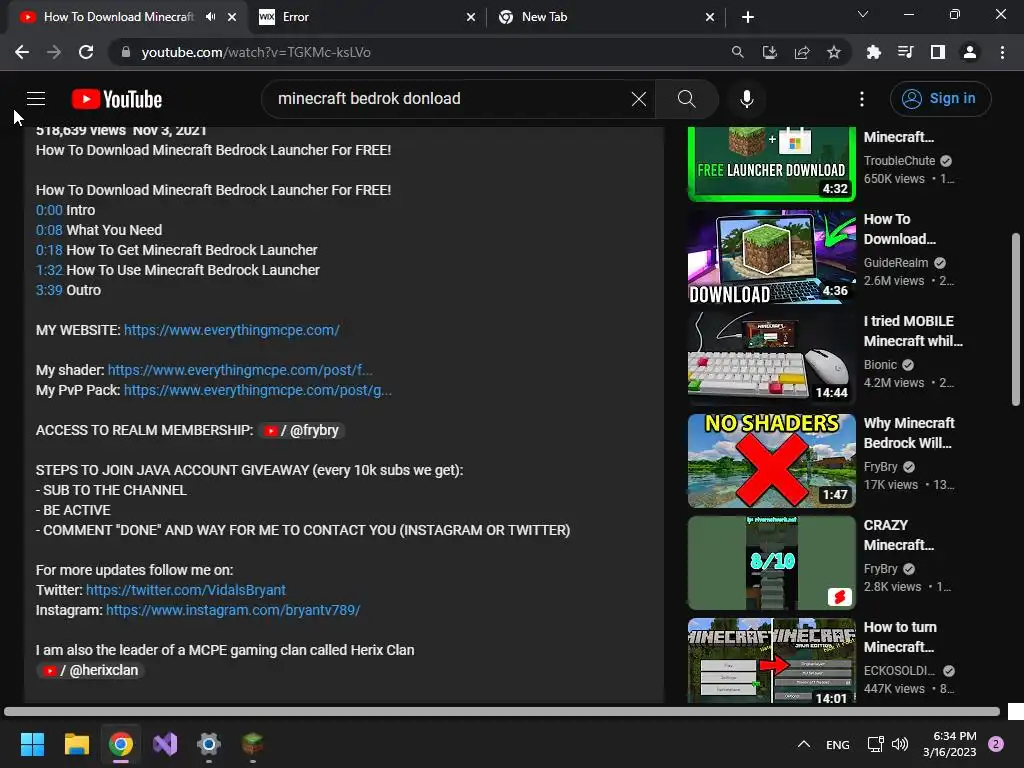This screenshot has width=1024, height=768.
Task: Go back with browser back arrow
Action: click(22, 52)
